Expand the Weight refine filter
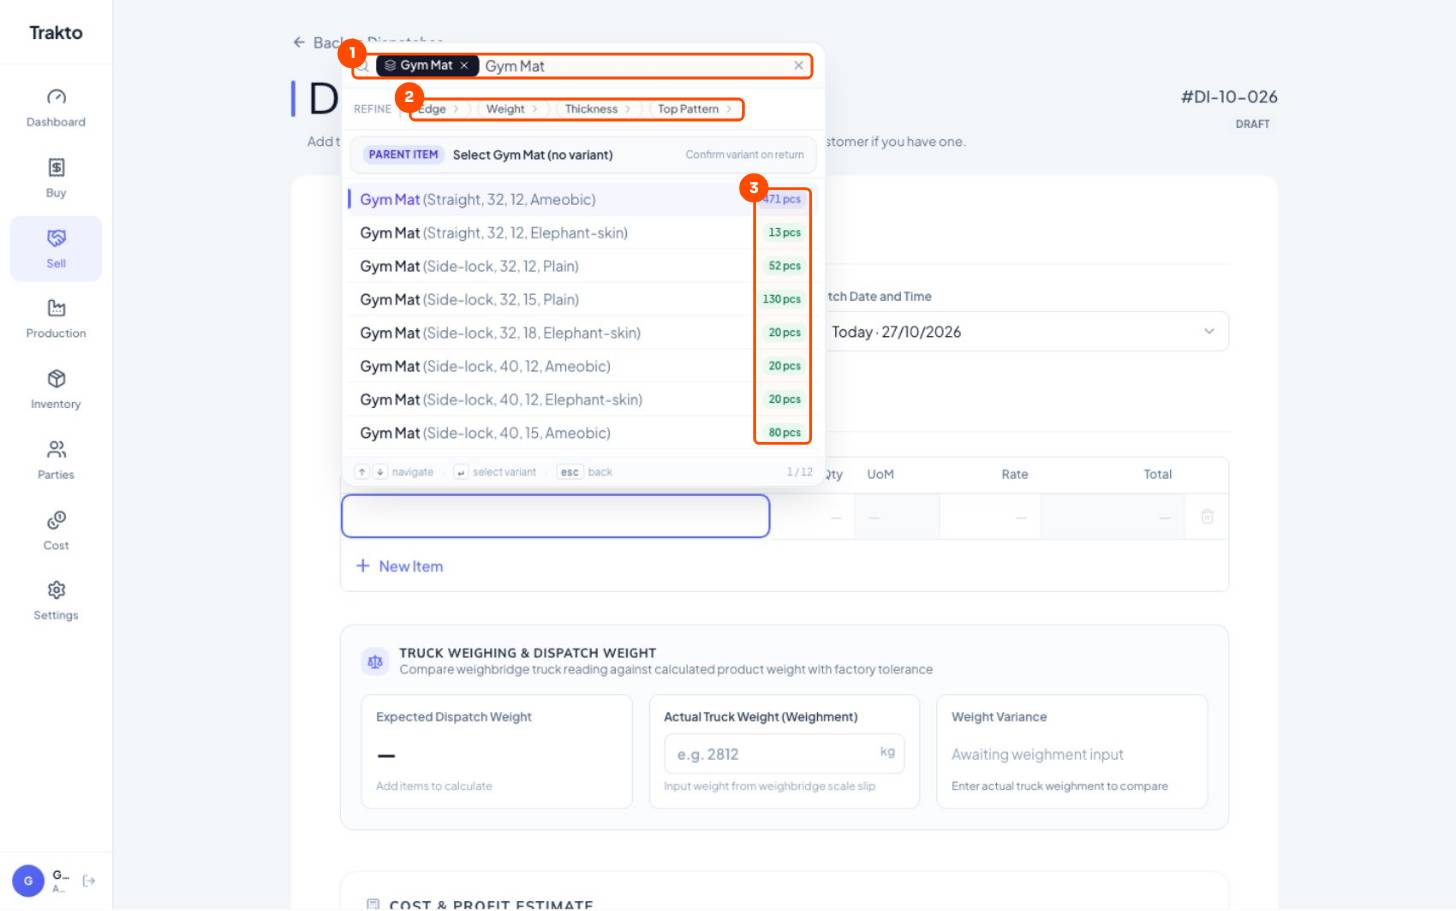Image resolution: width=1456 pixels, height=911 pixels. tap(512, 109)
